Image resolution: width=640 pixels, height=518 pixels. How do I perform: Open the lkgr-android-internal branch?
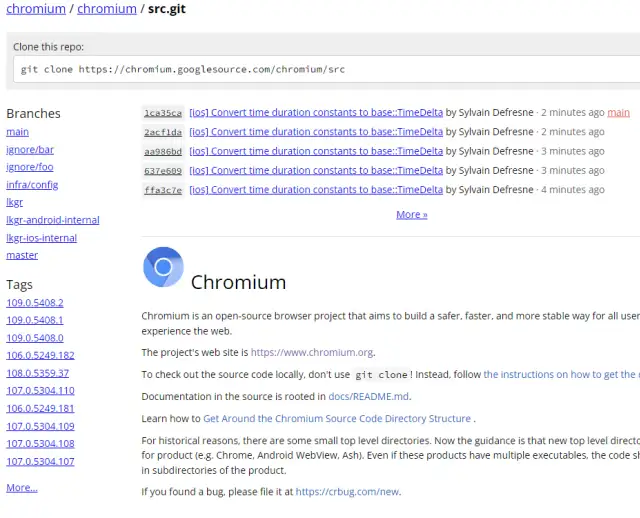pos(53,220)
